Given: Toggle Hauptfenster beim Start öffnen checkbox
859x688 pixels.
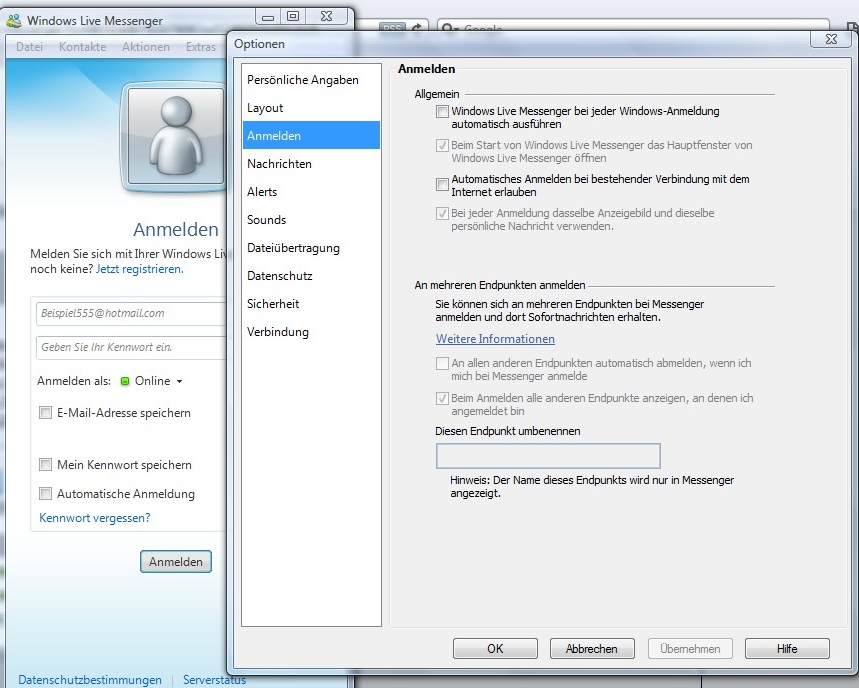Looking at the screenshot, I should pyautogui.click(x=442, y=146).
